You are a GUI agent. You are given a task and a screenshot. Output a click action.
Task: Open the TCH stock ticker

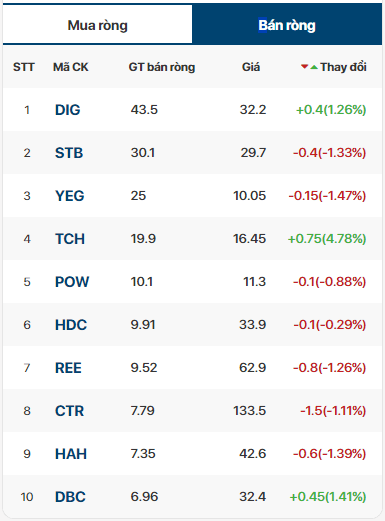[x=70, y=239]
